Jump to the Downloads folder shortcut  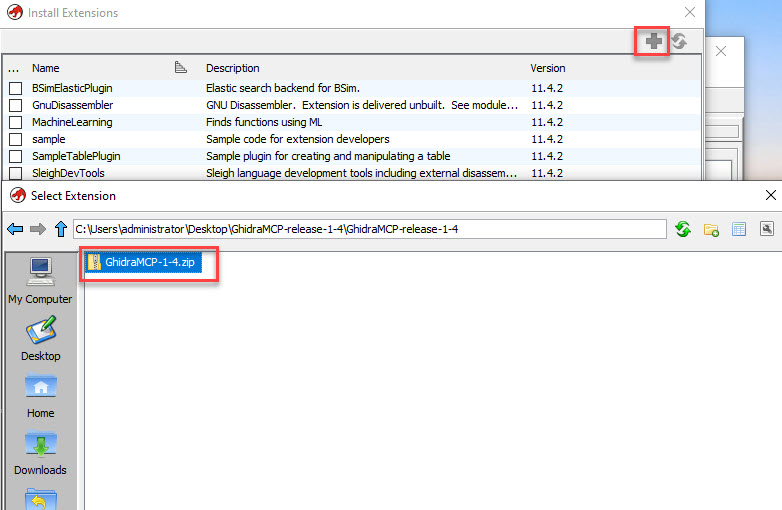[40, 452]
